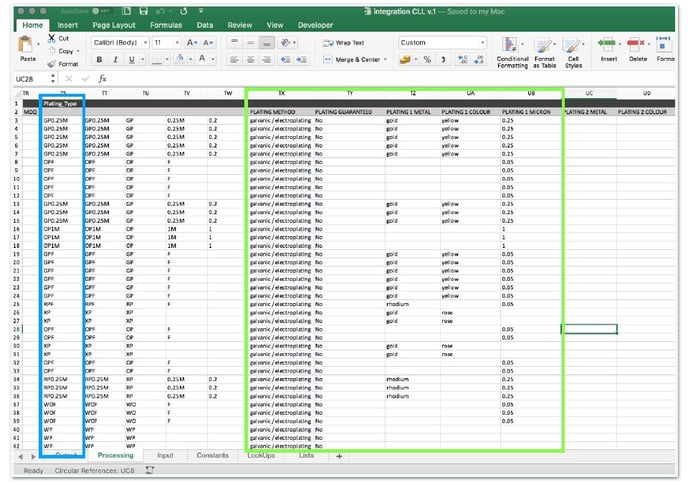Open the Page Layout tab
The image size is (688, 485).
(x=114, y=25)
